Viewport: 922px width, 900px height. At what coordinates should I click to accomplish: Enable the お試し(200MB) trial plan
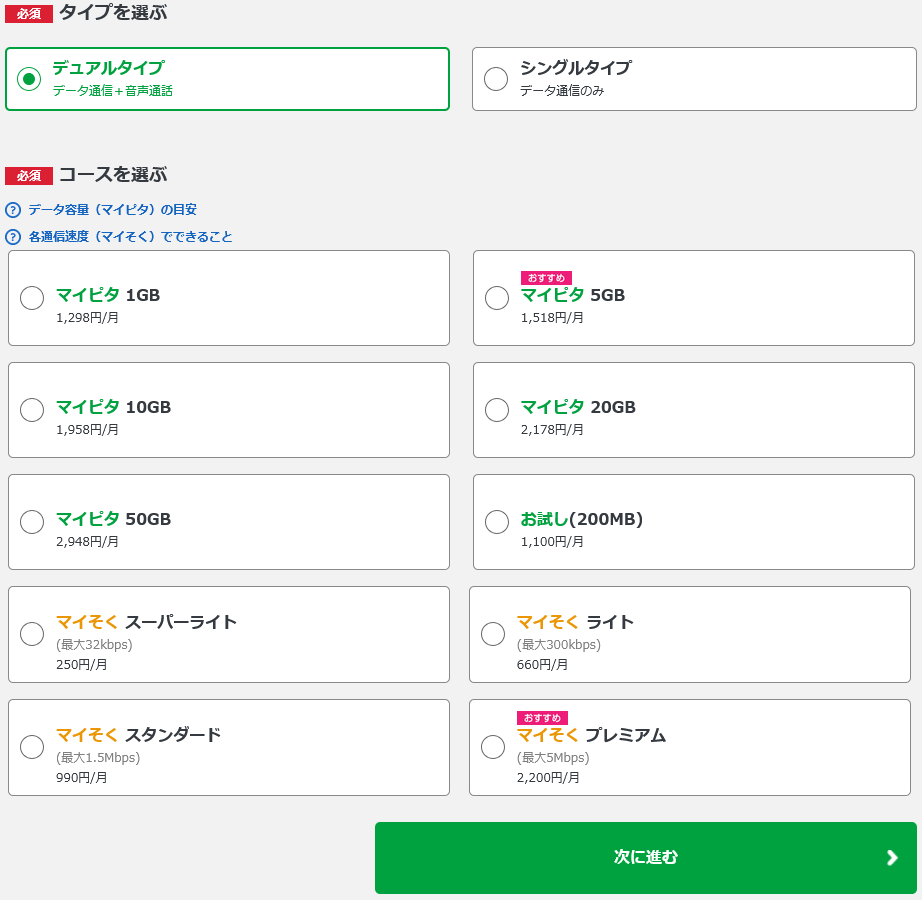[x=496, y=522]
